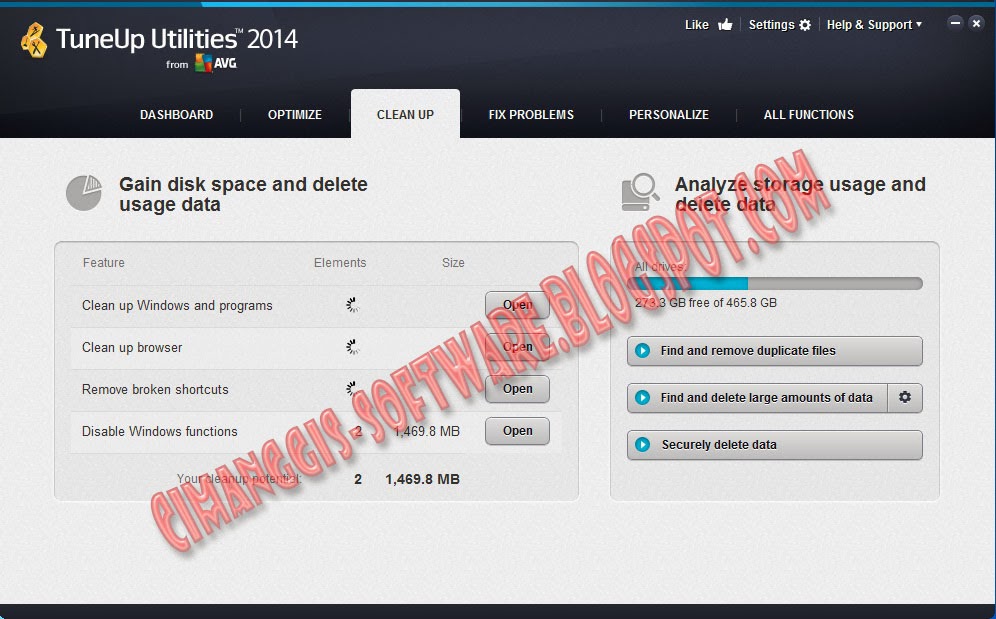Image resolution: width=996 pixels, height=619 pixels.
Task: Click the Like link
Action: tap(697, 25)
